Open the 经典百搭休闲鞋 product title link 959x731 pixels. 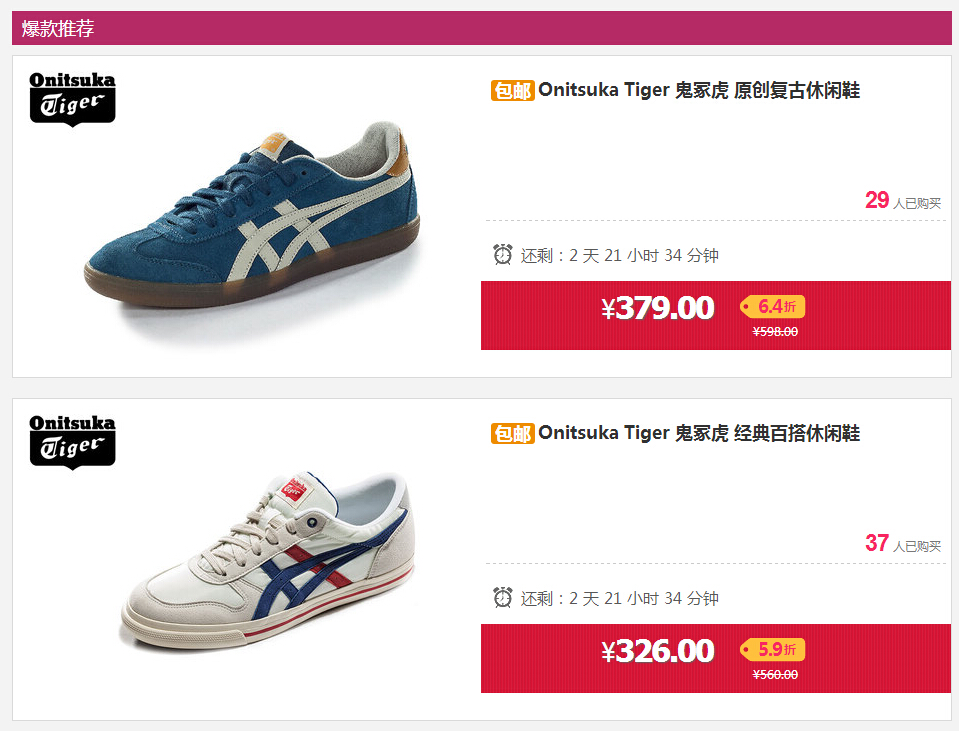[x=699, y=434]
